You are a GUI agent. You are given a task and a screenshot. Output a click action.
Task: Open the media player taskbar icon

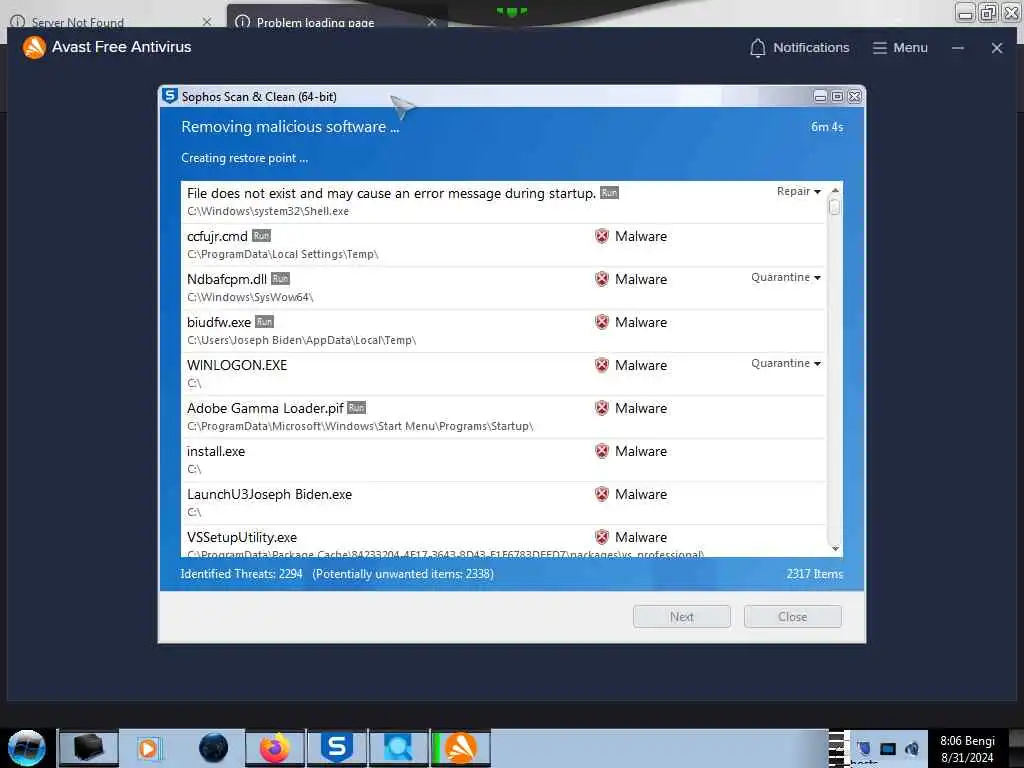click(148, 748)
